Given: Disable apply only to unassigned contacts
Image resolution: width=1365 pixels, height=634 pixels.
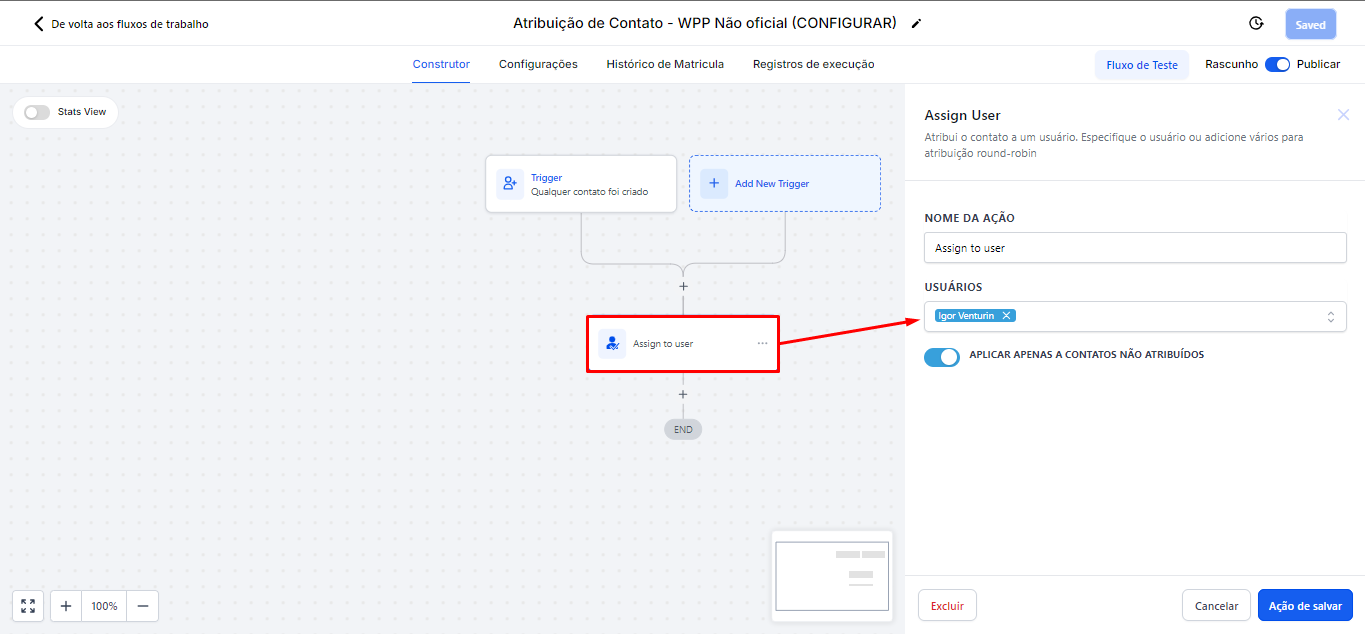Looking at the screenshot, I should (x=941, y=357).
